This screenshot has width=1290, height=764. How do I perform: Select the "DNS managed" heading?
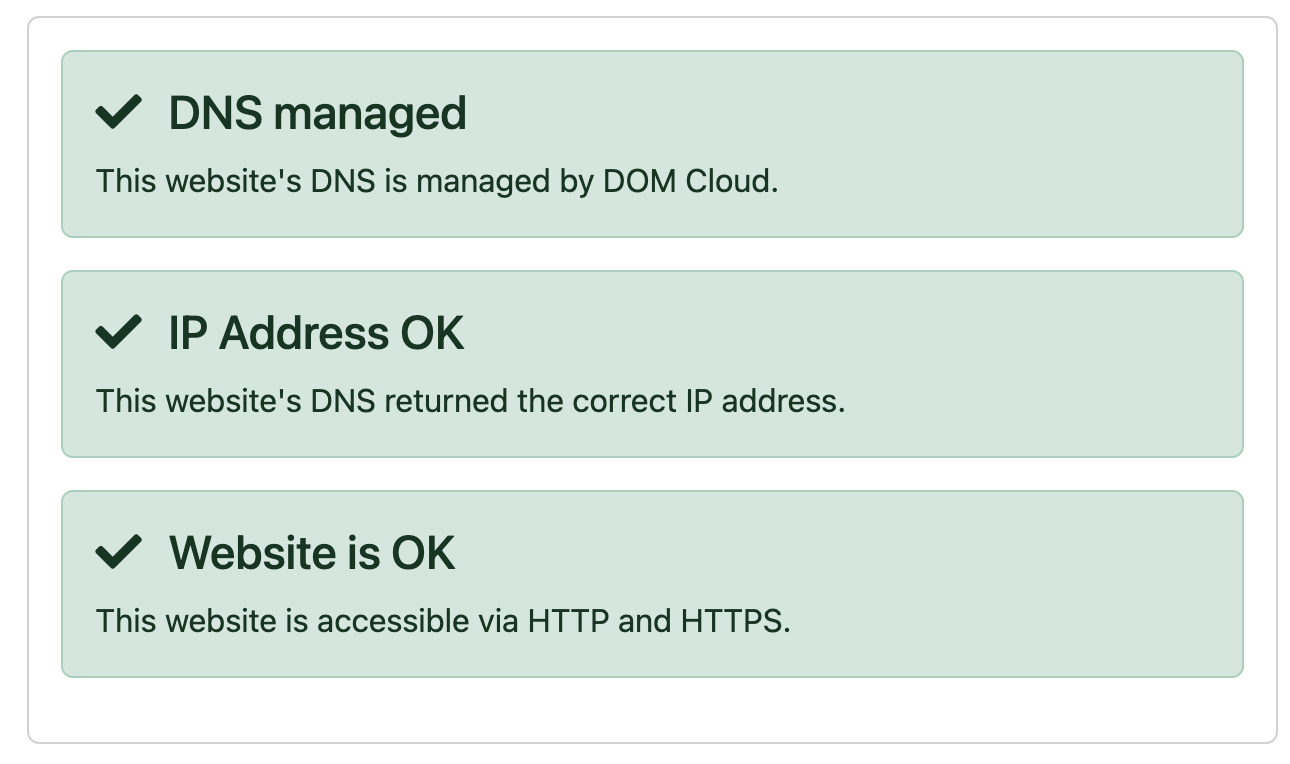pos(317,113)
